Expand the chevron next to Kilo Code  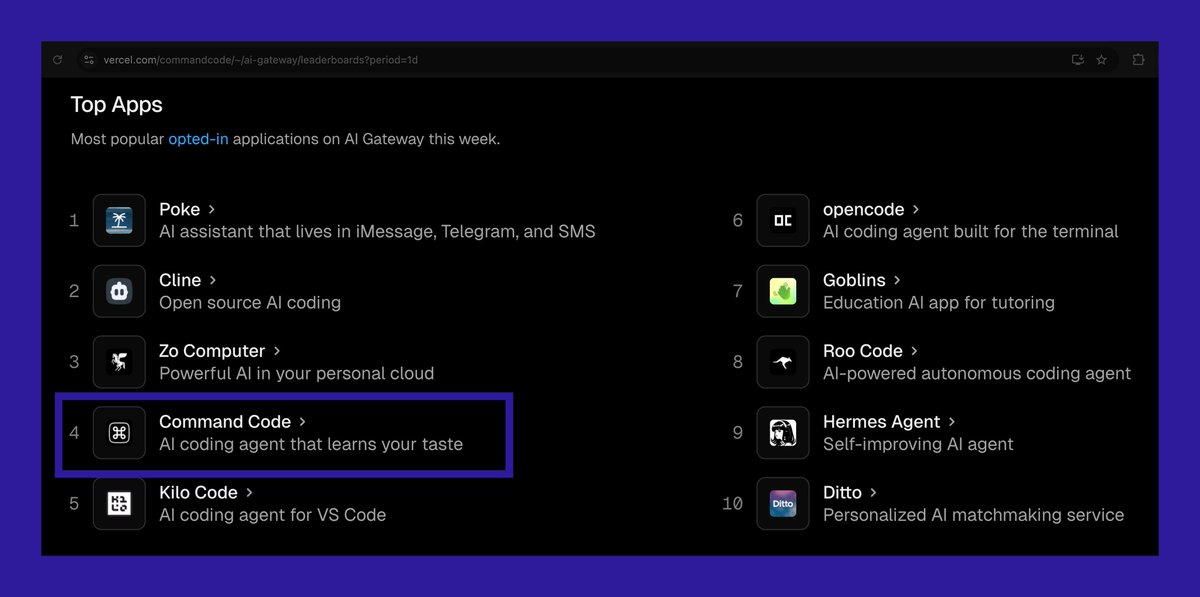coord(248,493)
